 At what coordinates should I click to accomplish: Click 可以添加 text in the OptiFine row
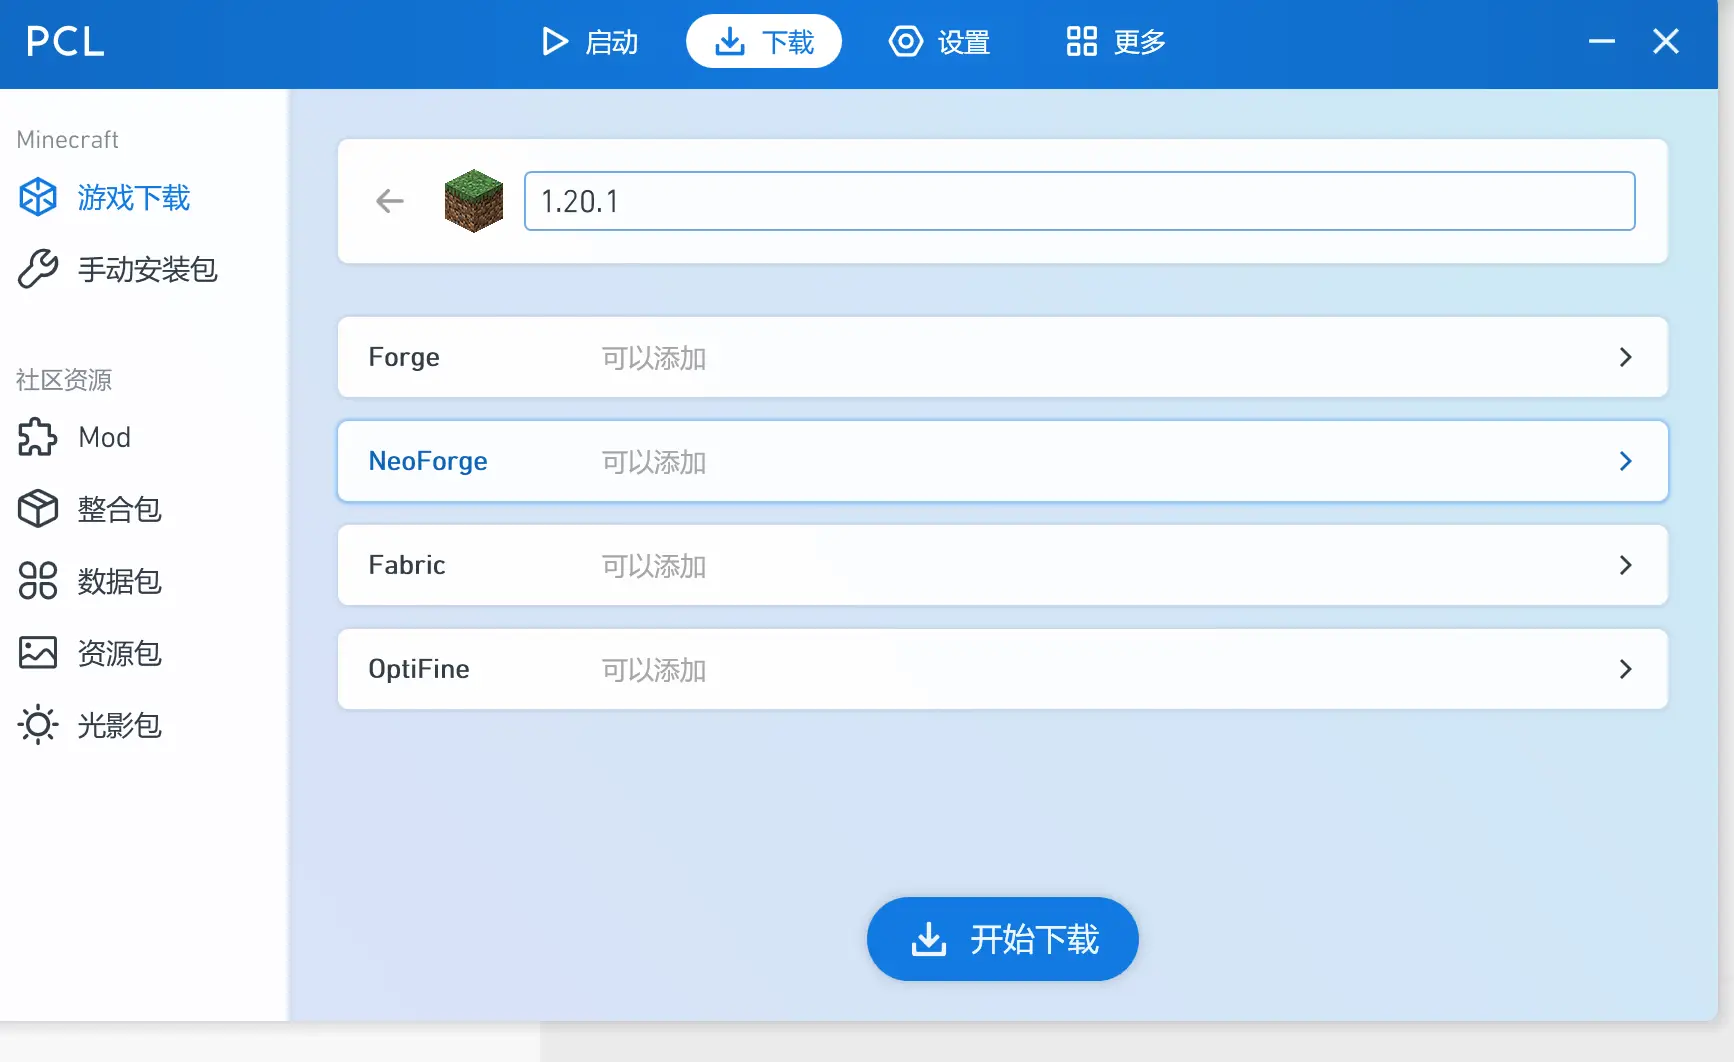point(654,670)
